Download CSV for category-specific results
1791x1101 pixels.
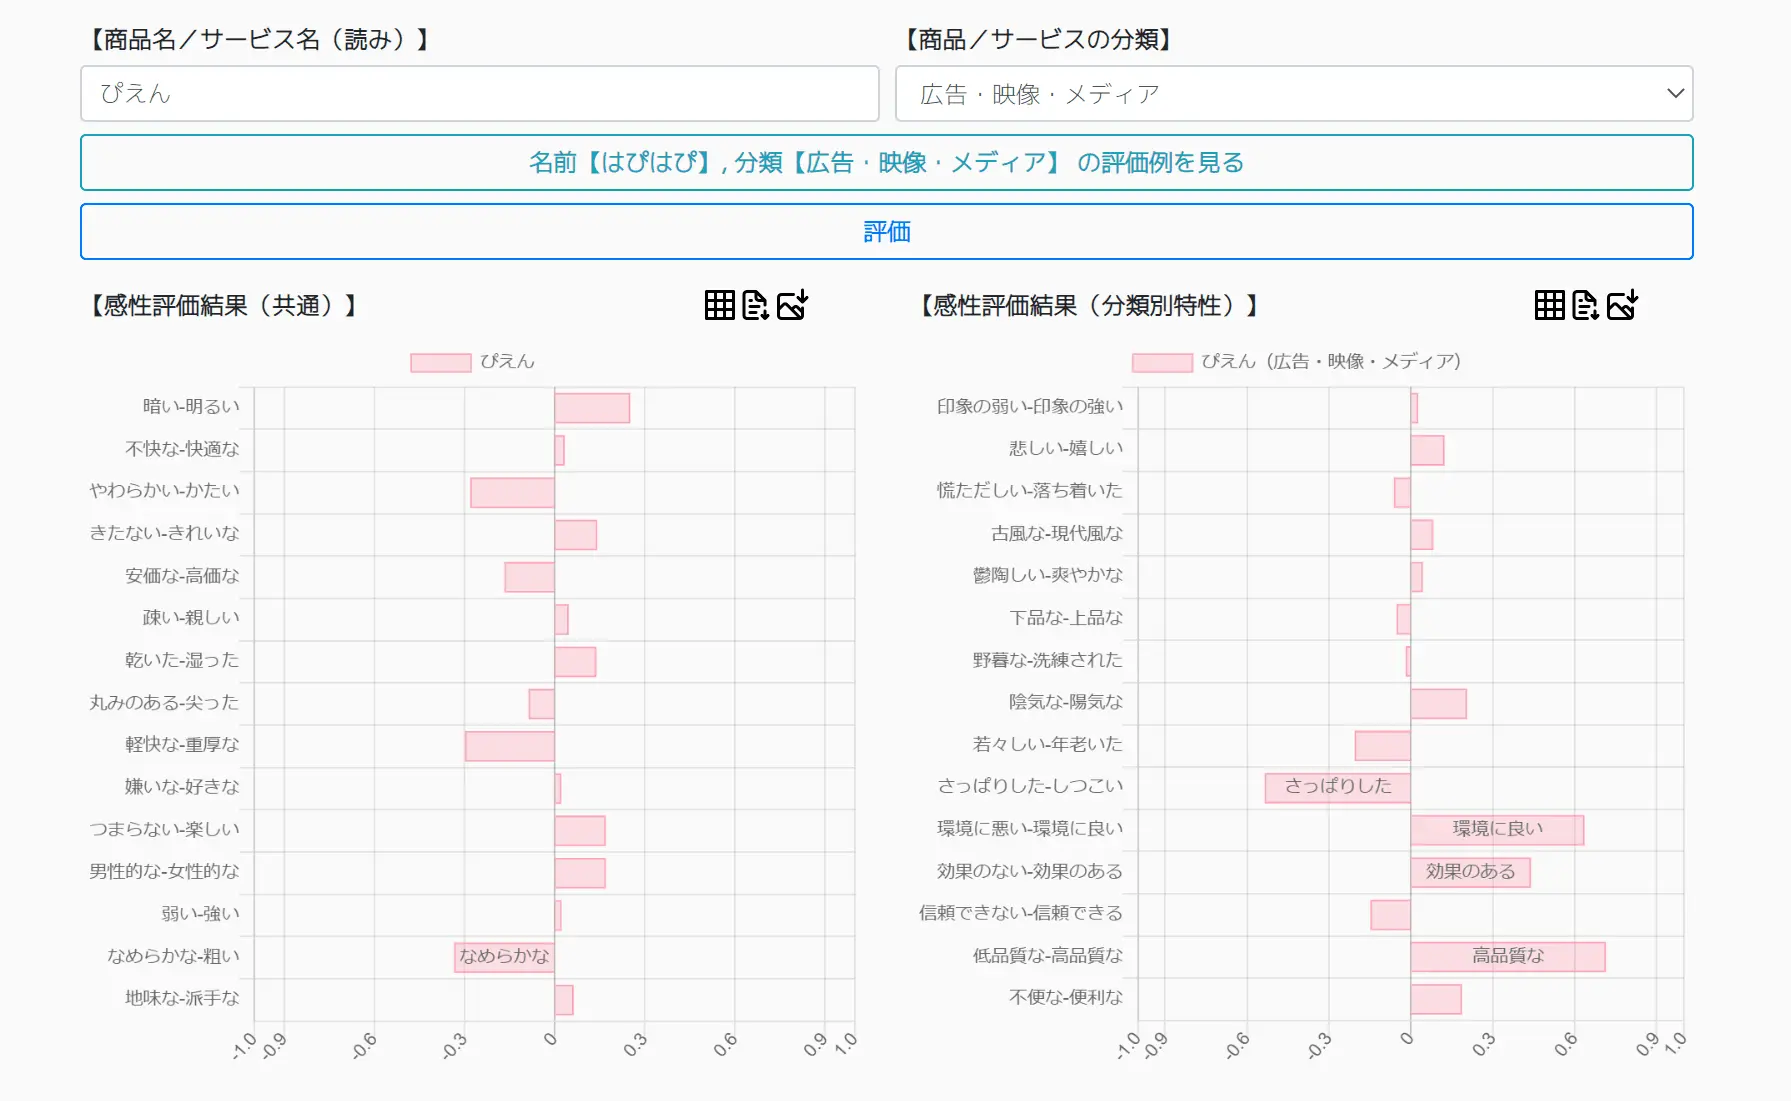point(1585,305)
